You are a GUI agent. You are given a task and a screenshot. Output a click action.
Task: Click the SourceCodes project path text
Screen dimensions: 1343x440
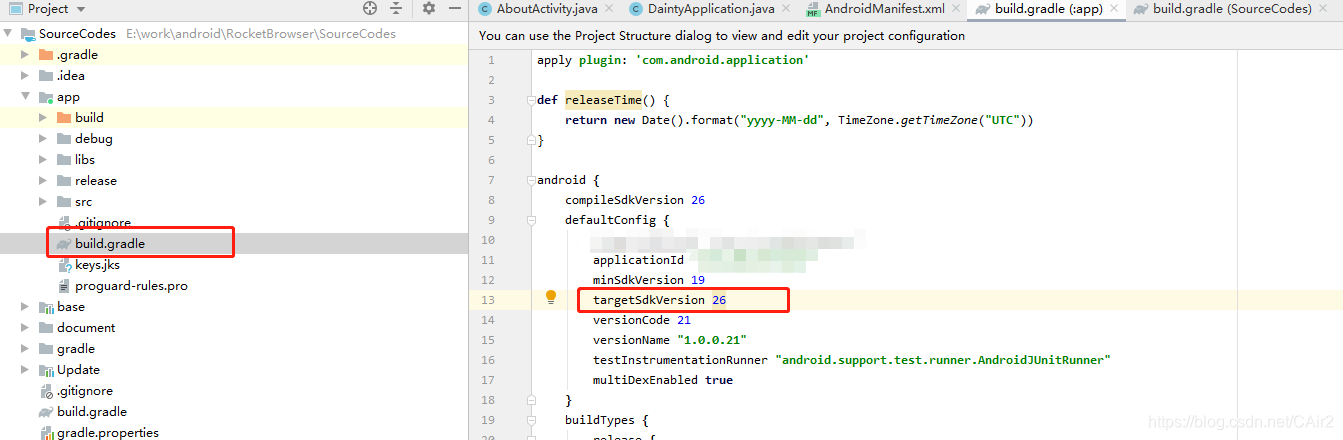(x=261, y=34)
